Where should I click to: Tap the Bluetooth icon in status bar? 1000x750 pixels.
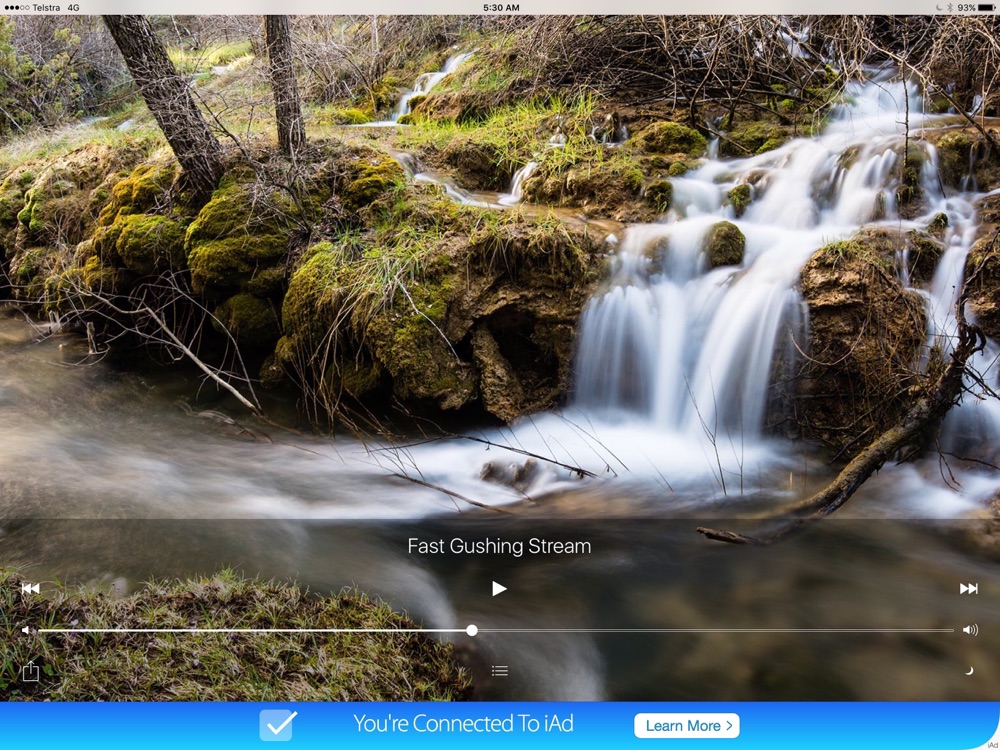coord(949,8)
